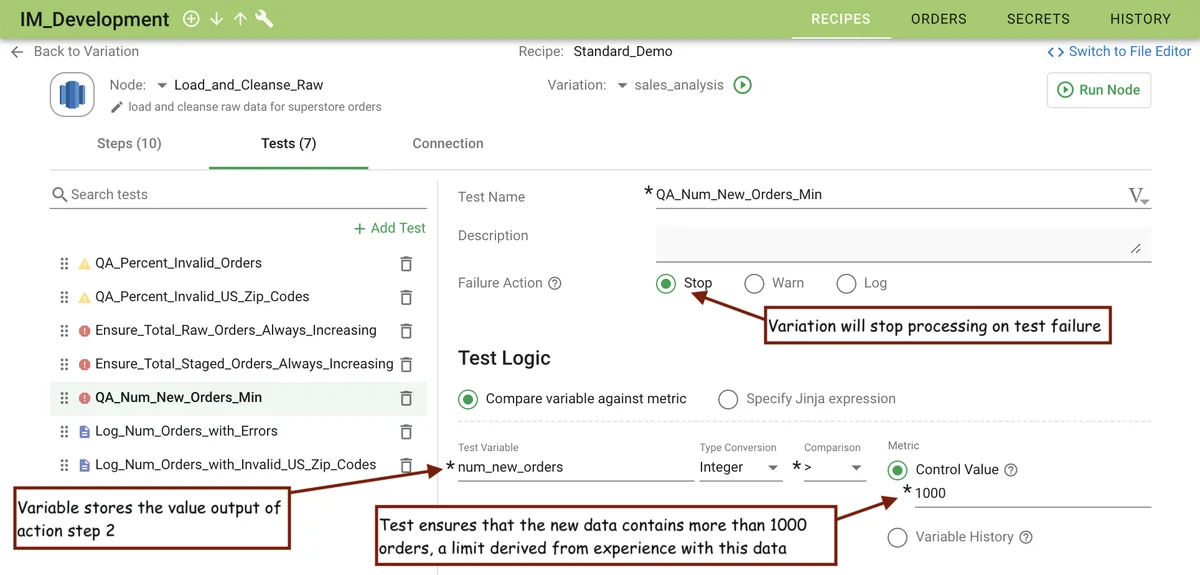
Task: Click trash icon for Log_Num_Orders_with_Errors
Action: [x=406, y=432]
